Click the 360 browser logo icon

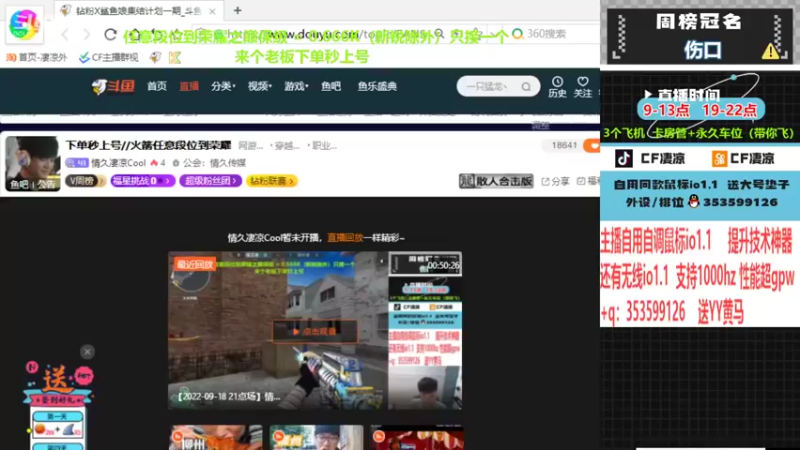pos(24,24)
